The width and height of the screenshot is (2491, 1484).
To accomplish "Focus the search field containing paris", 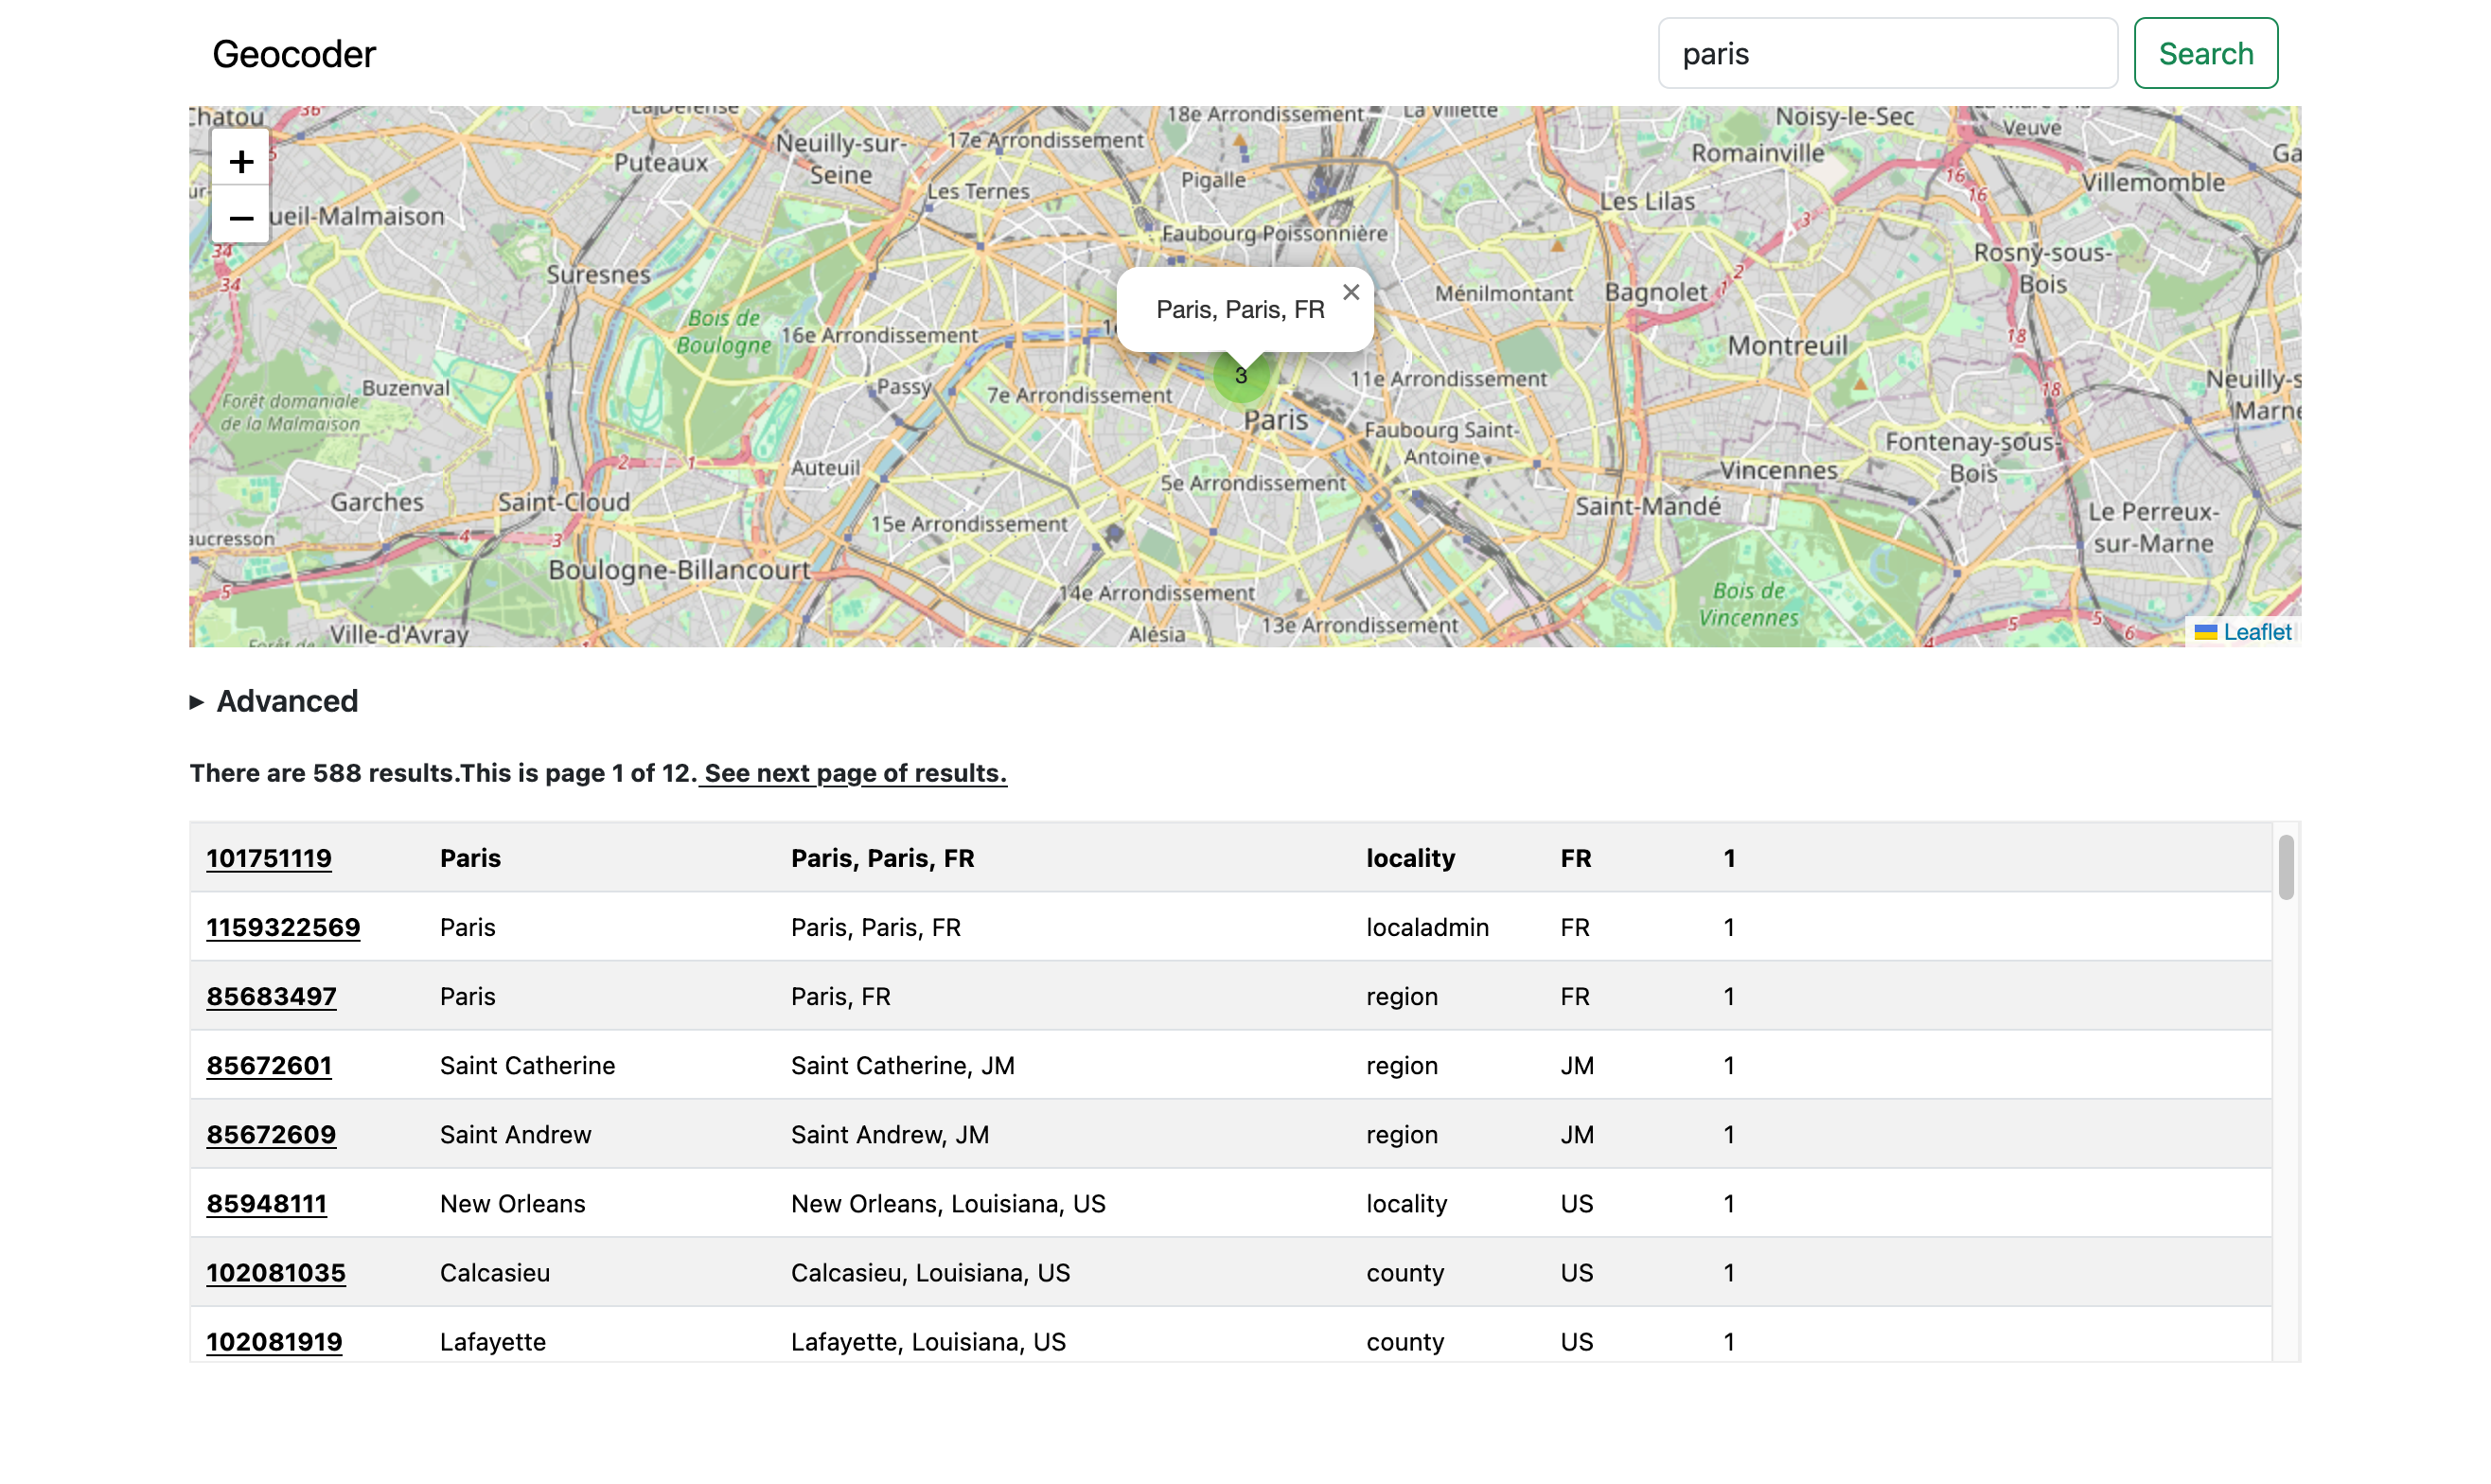I will pyautogui.click(x=1887, y=53).
